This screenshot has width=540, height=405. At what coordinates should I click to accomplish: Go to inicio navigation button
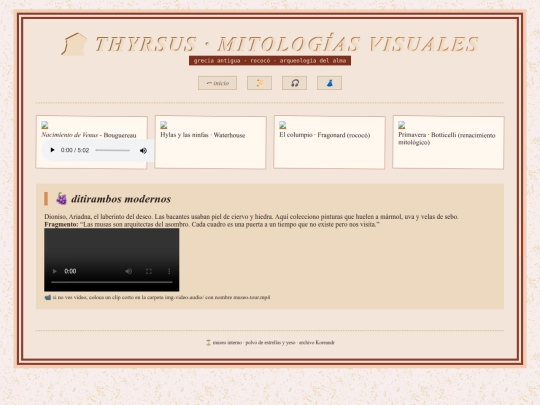pyautogui.click(x=217, y=83)
